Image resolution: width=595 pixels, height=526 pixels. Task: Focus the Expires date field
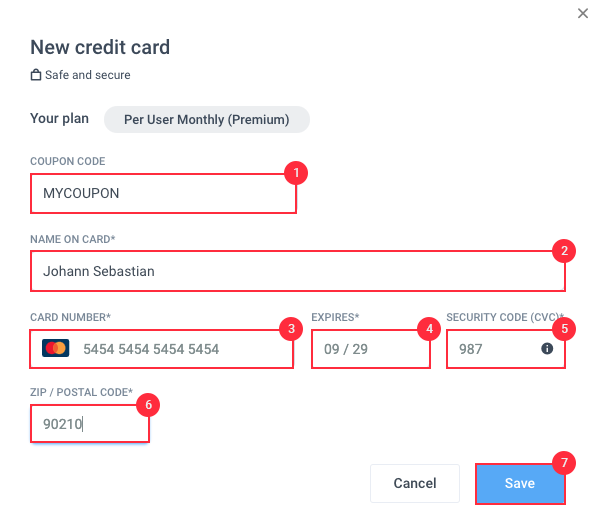pos(371,349)
